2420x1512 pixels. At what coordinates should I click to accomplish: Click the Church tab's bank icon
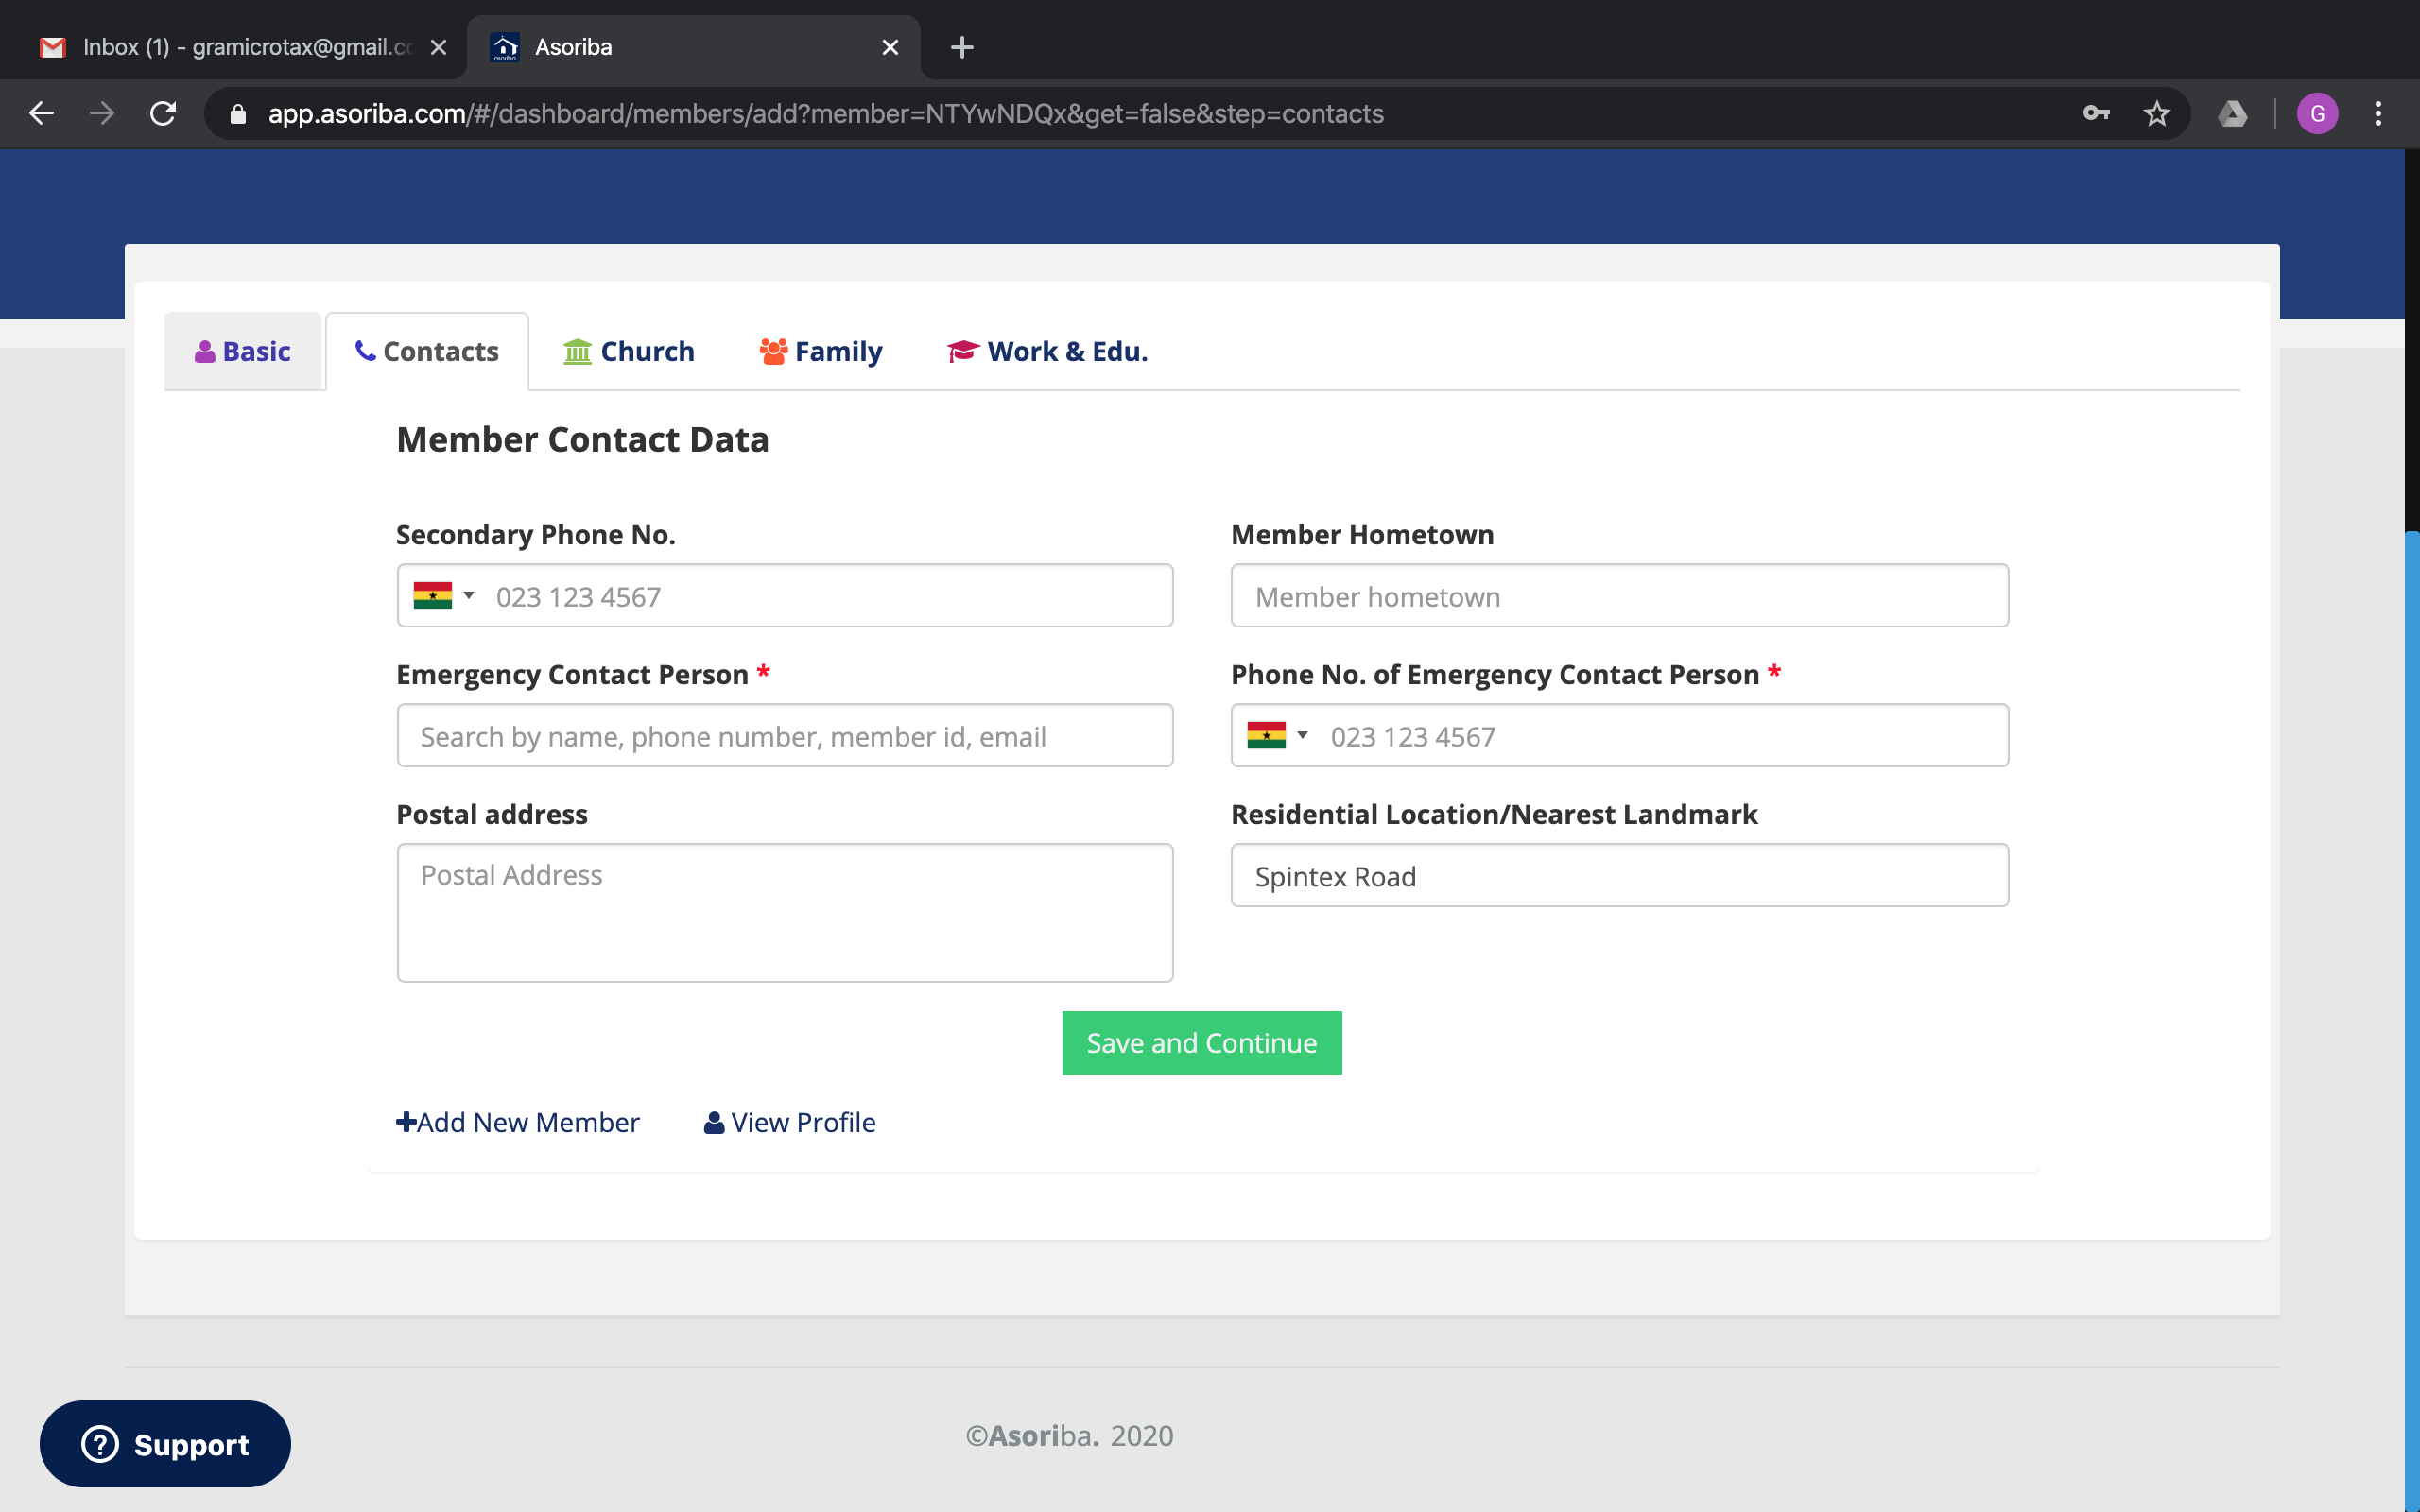point(577,351)
